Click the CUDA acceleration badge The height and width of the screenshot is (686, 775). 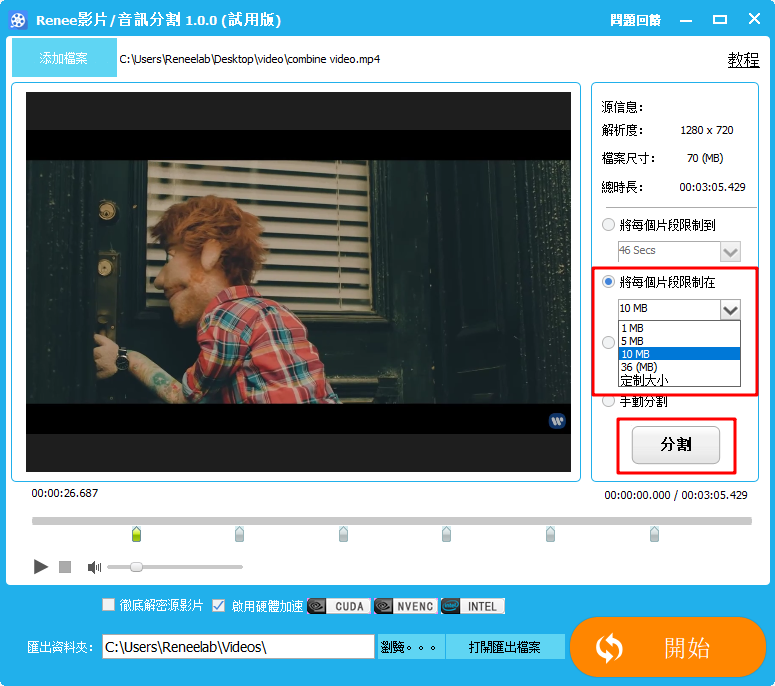[x=339, y=606]
